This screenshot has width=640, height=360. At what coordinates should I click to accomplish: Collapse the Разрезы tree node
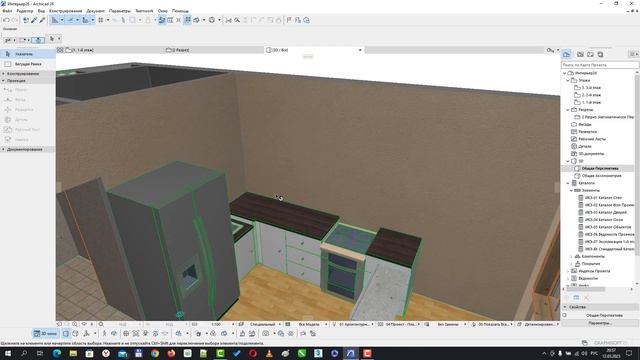click(568, 110)
